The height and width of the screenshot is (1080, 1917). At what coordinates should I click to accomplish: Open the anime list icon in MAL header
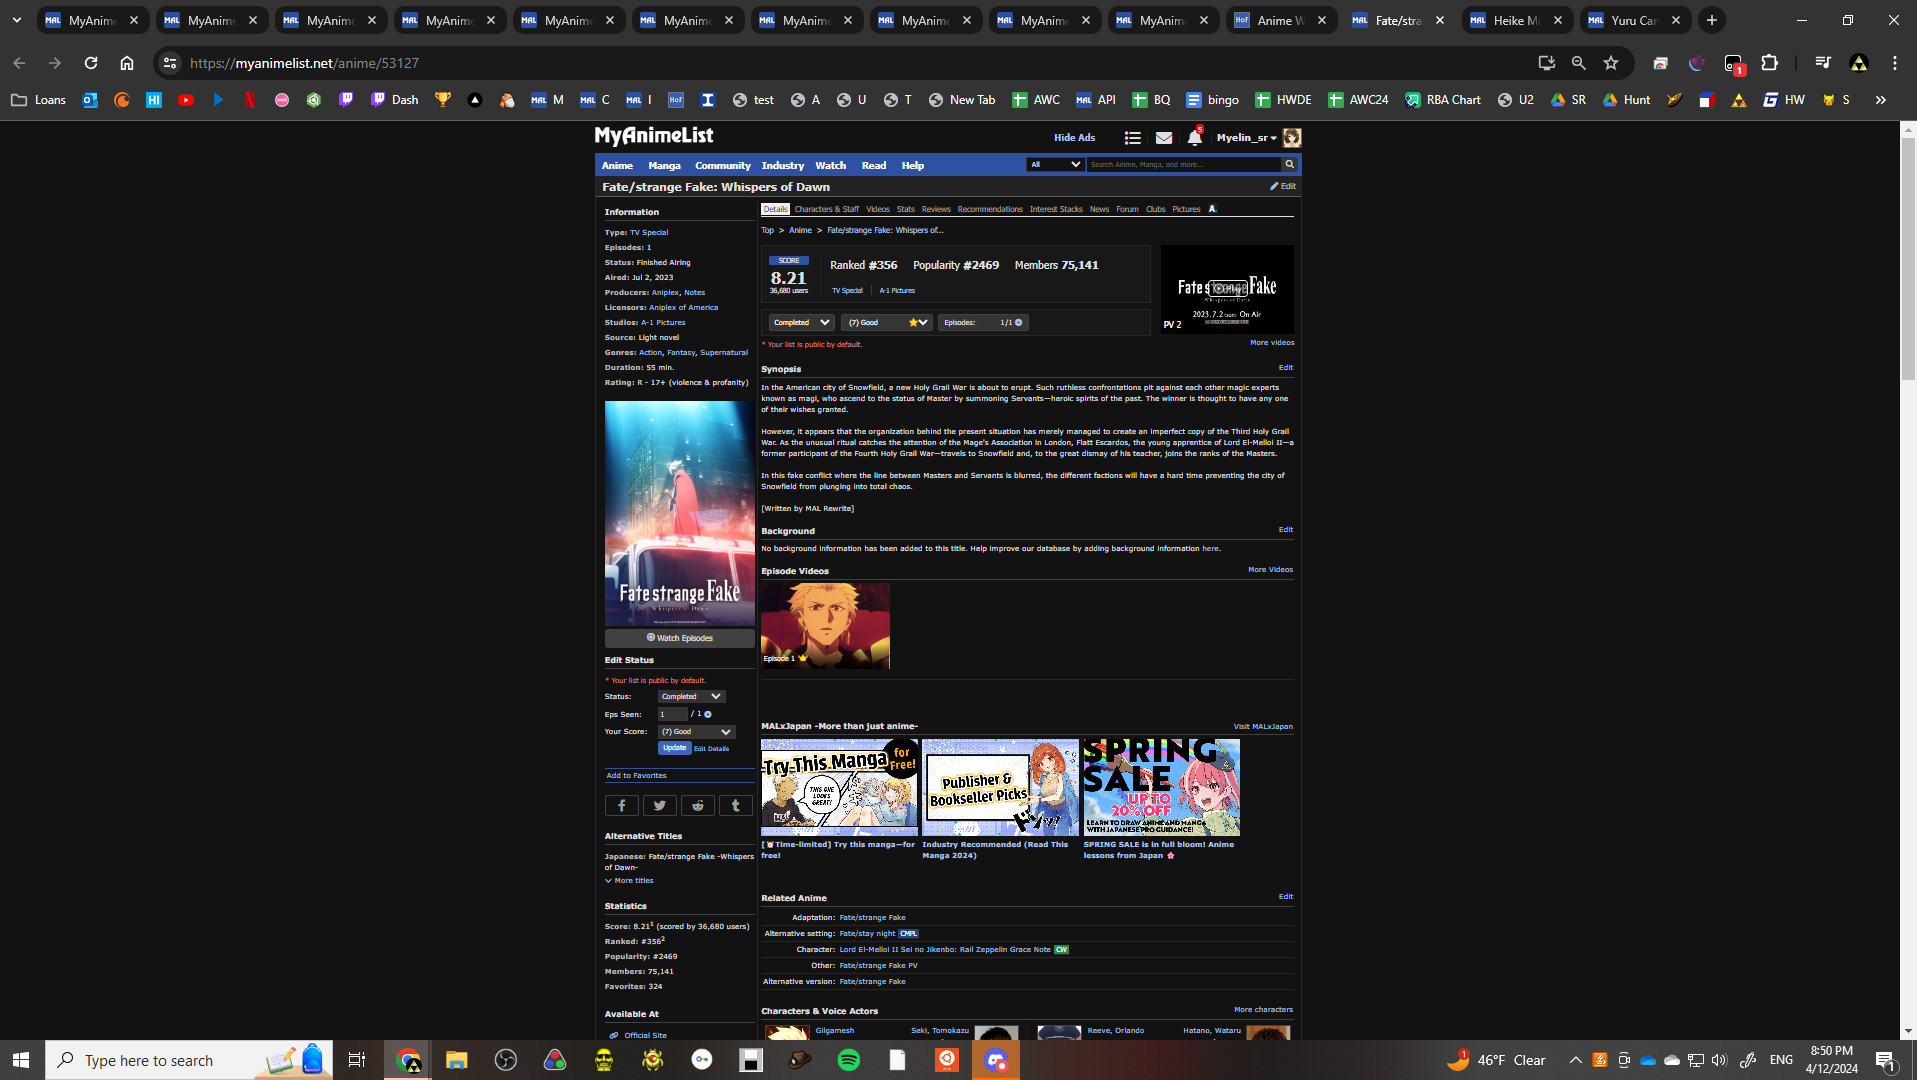[1132, 138]
